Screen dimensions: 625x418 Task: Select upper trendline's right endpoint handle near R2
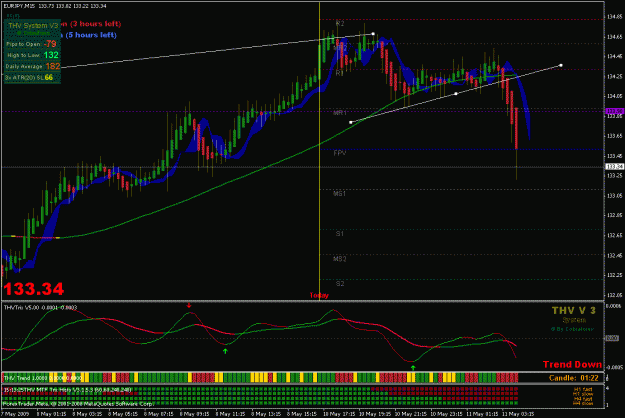(x=373, y=34)
